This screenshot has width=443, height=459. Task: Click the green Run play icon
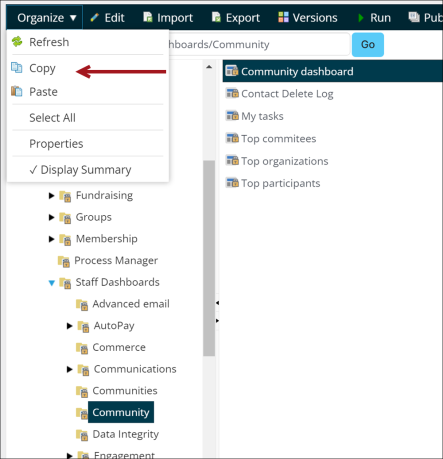361,18
